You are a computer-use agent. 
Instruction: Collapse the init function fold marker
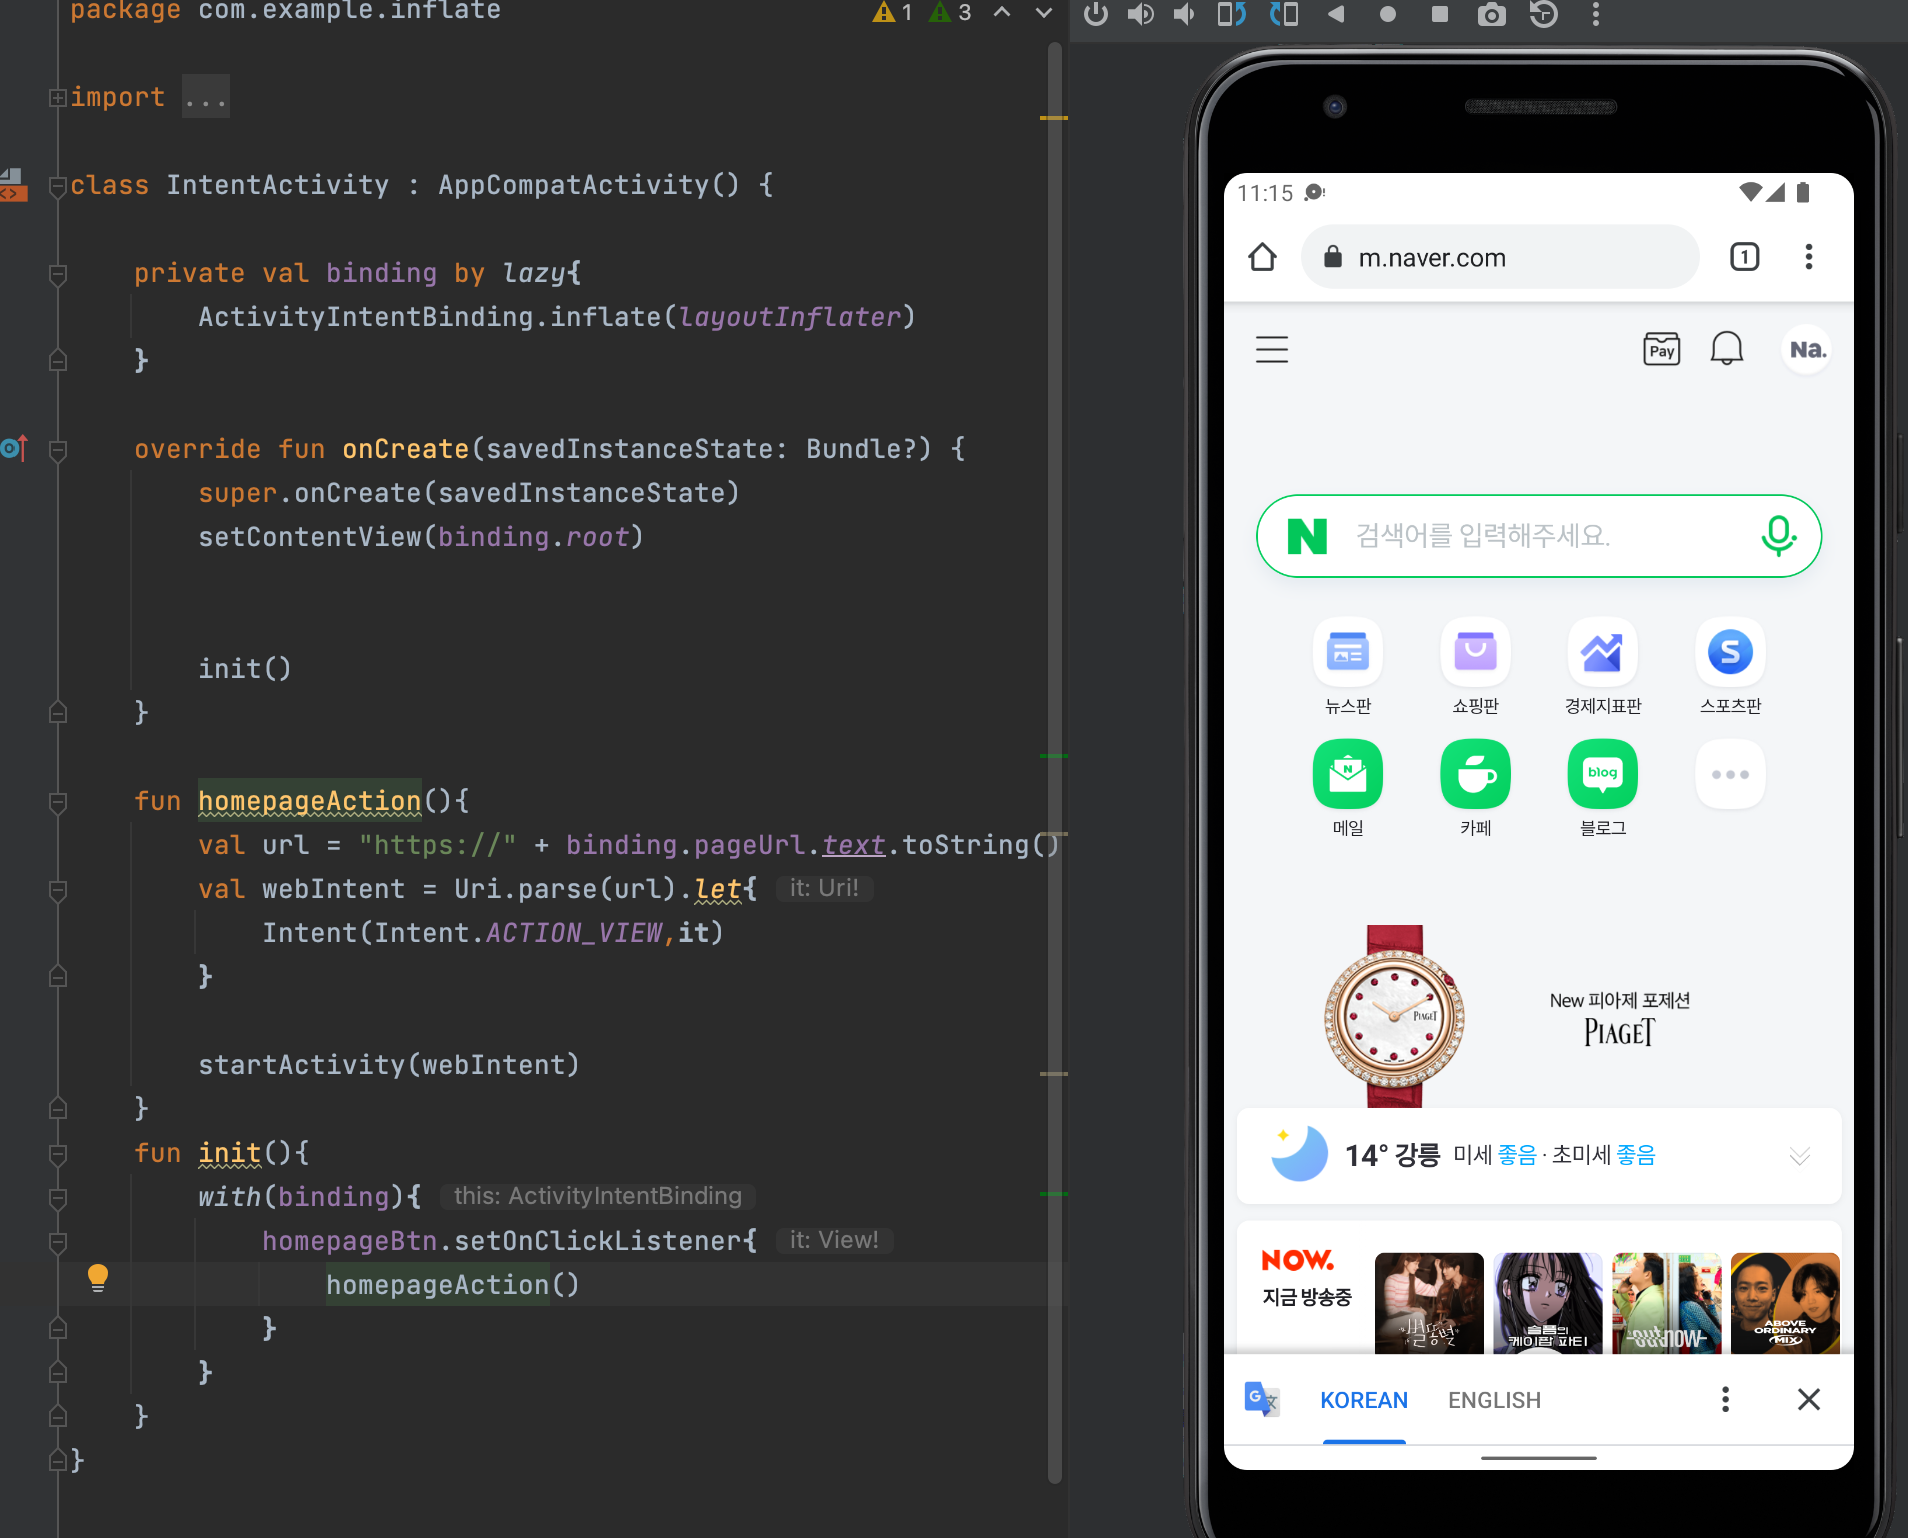click(58, 1153)
